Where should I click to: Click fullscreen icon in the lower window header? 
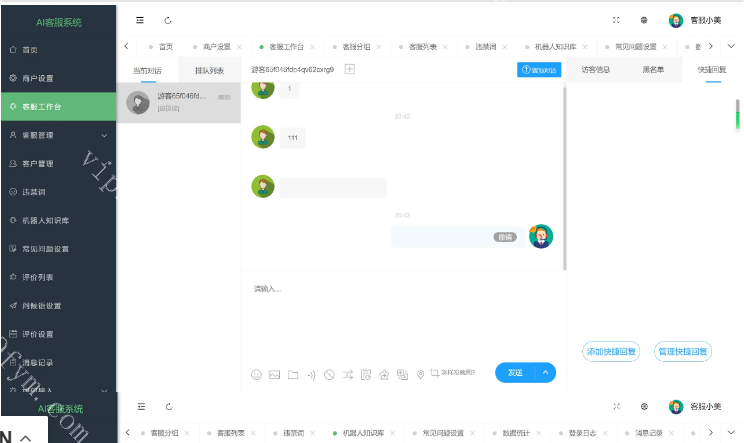(x=616, y=406)
